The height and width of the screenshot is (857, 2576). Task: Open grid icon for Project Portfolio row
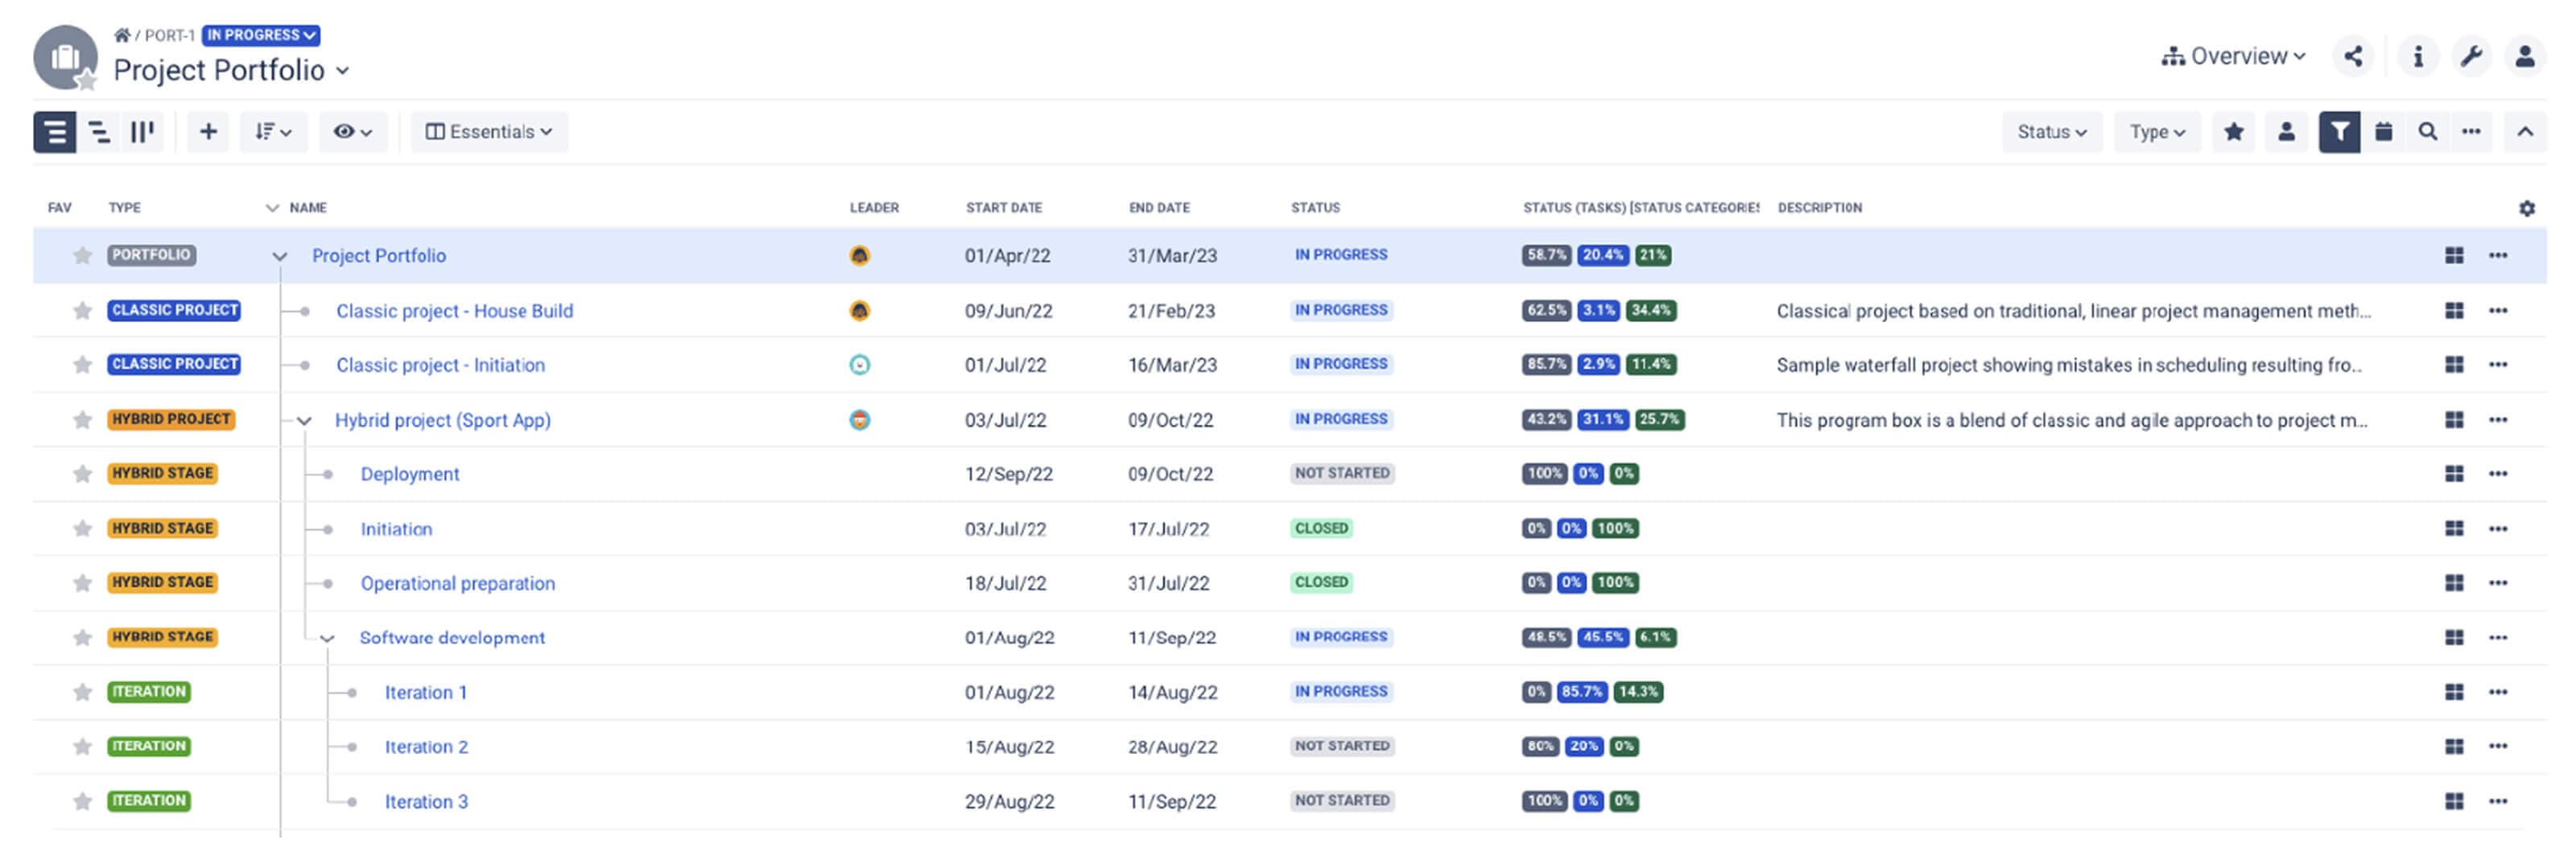pyautogui.click(x=2454, y=256)
